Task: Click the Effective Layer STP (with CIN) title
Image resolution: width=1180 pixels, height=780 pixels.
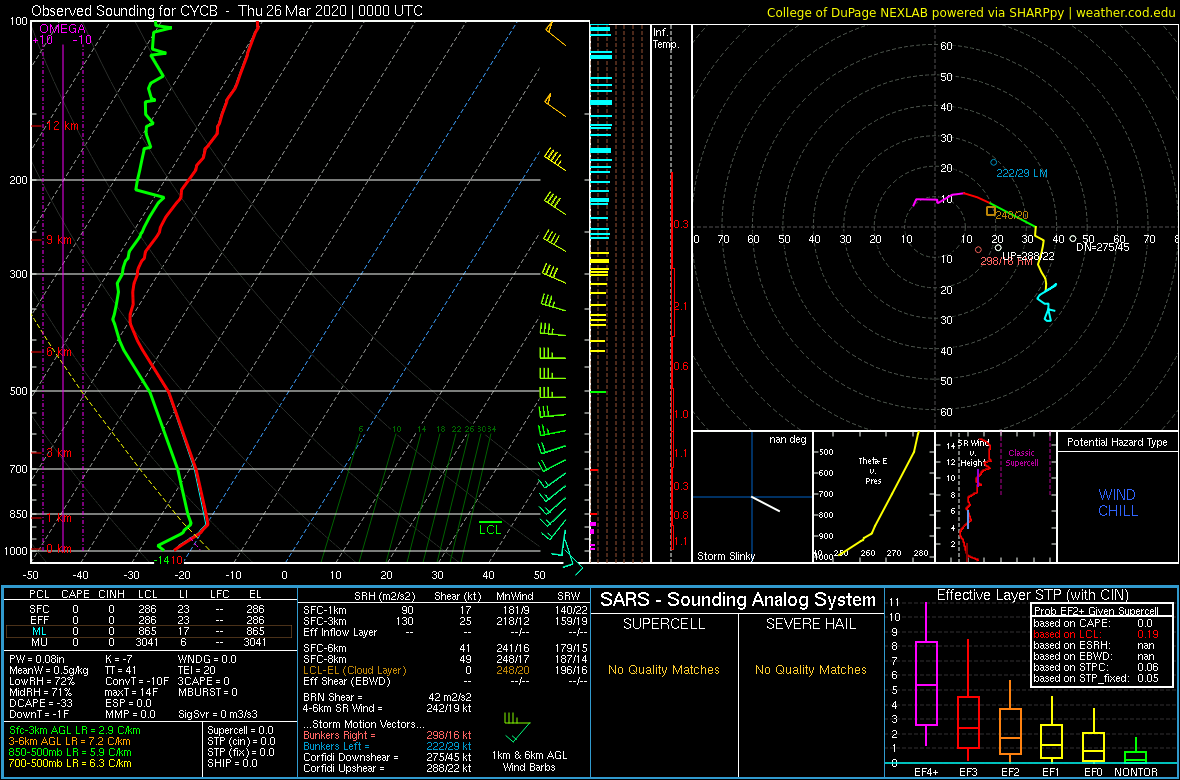Action: (1032, 595)
